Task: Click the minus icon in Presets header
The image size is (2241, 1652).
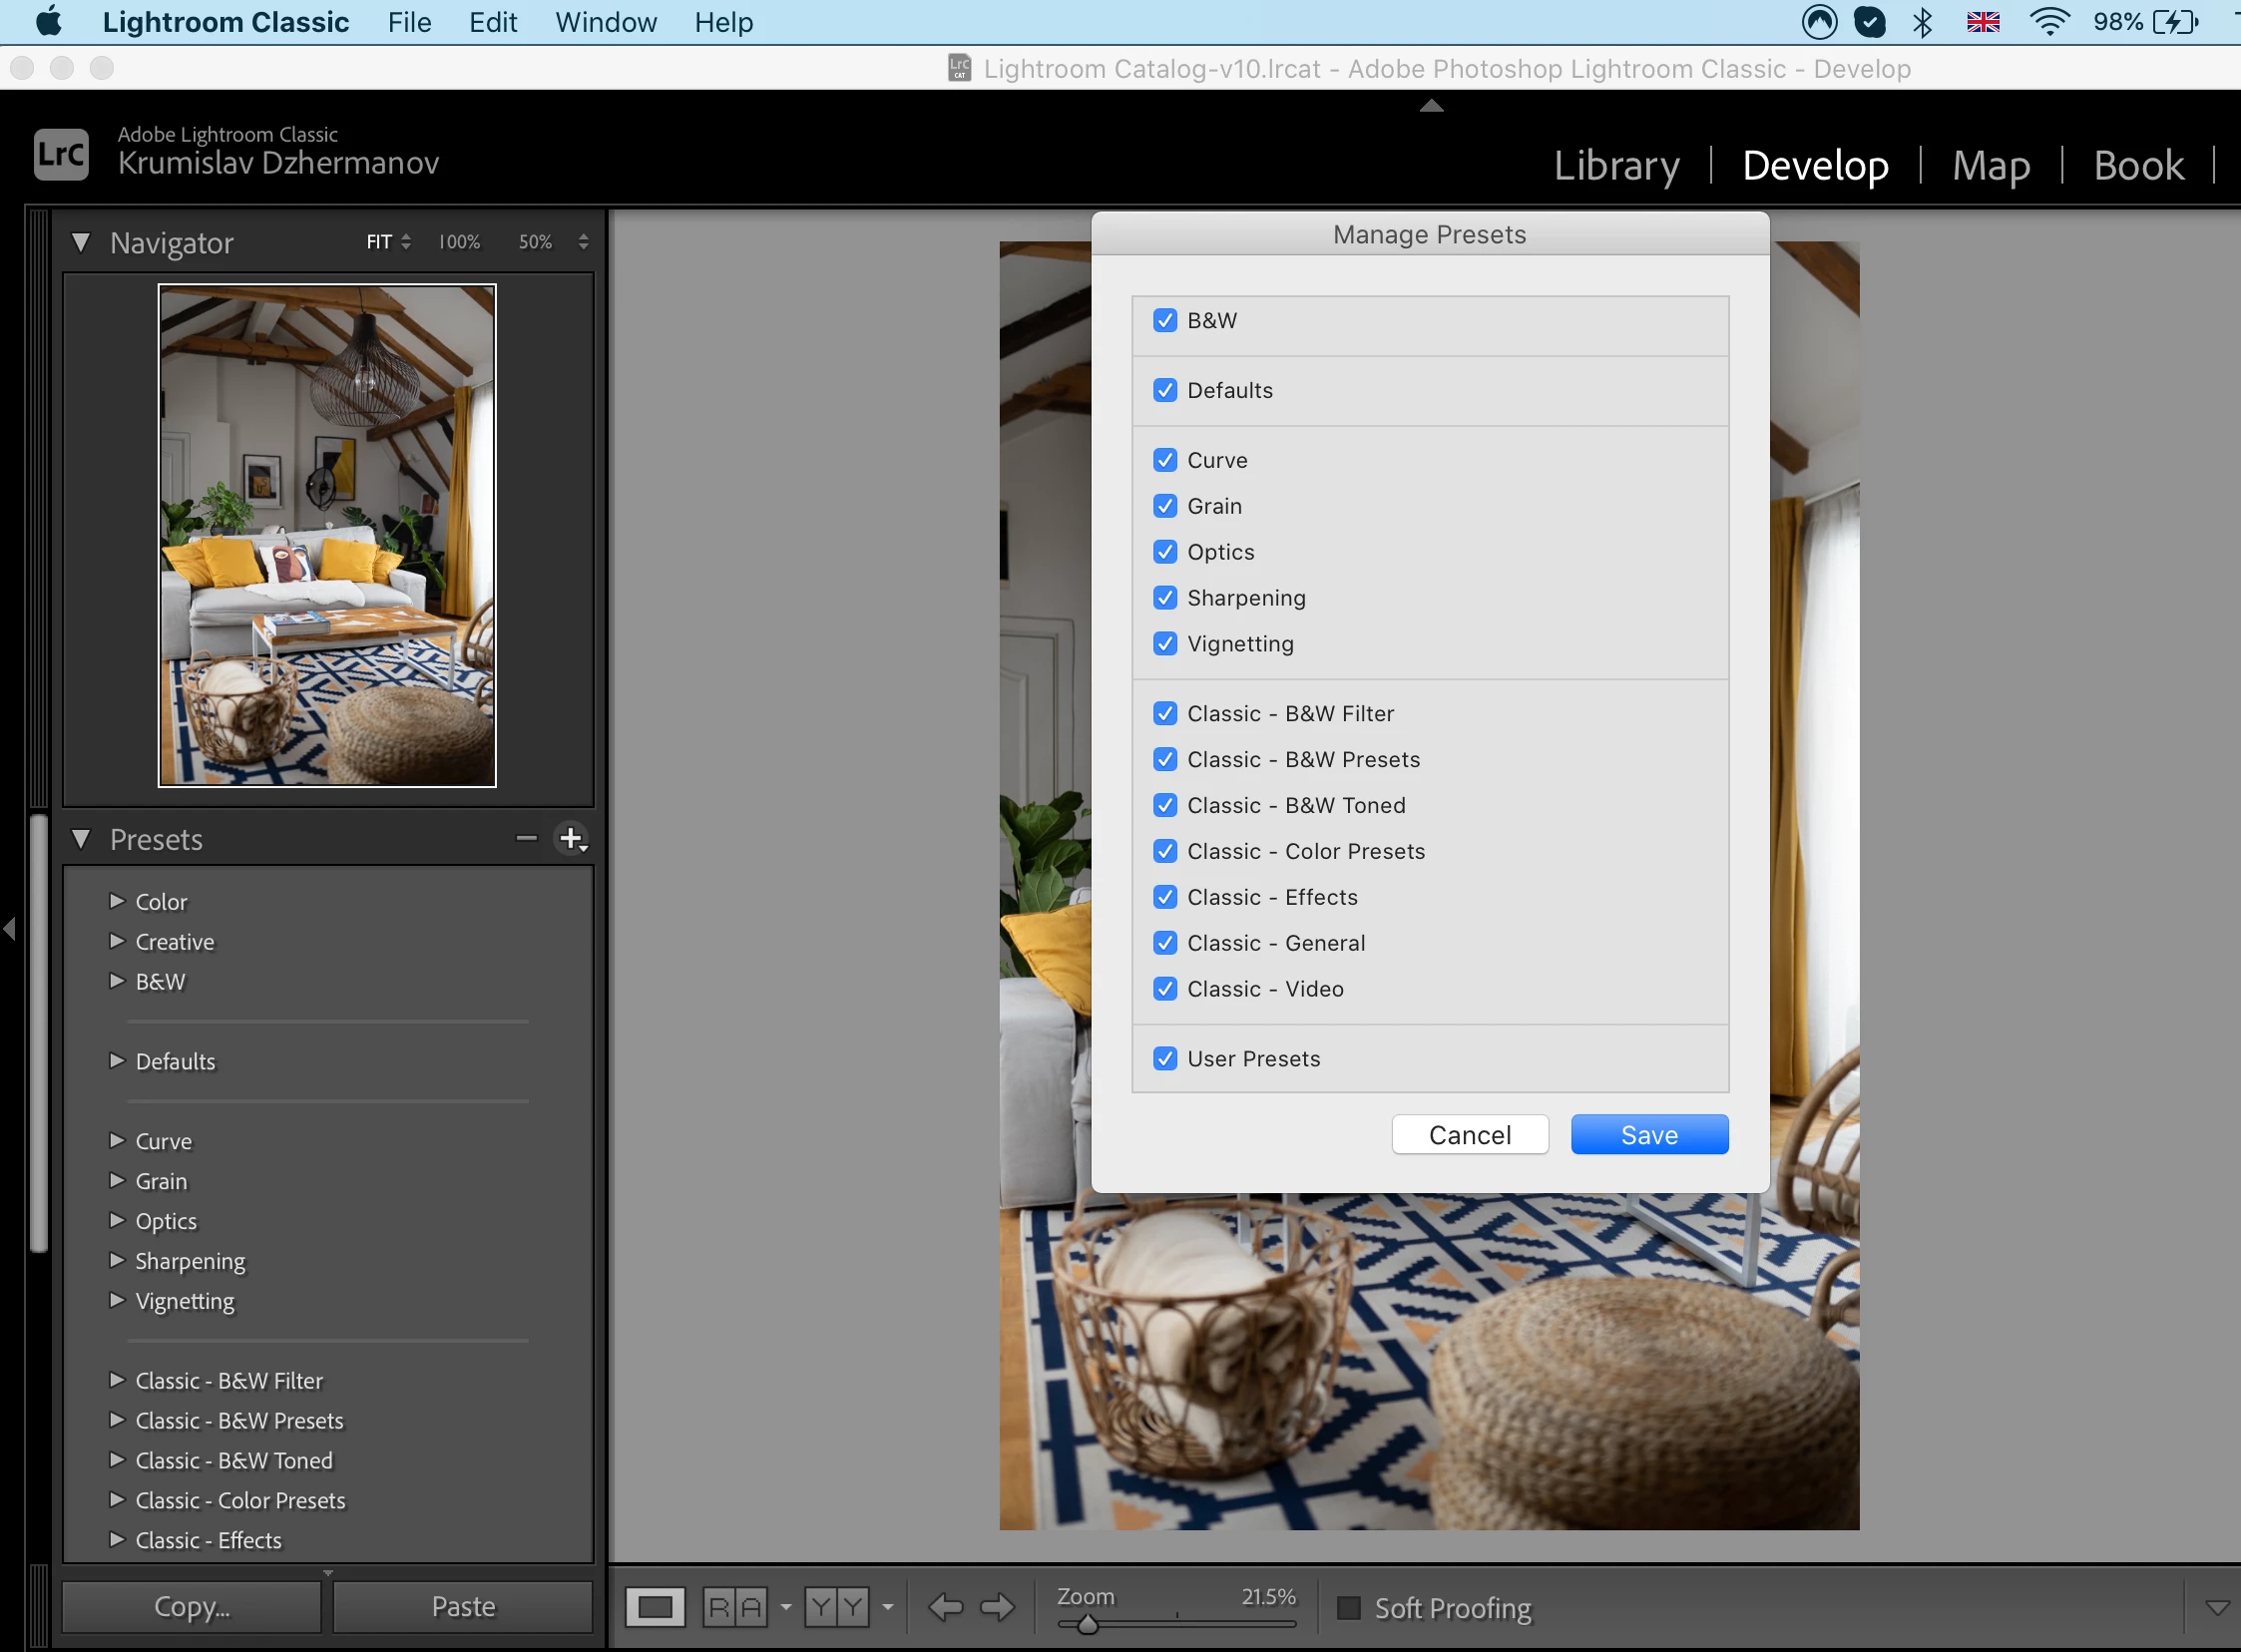Action: pos(526,838)
